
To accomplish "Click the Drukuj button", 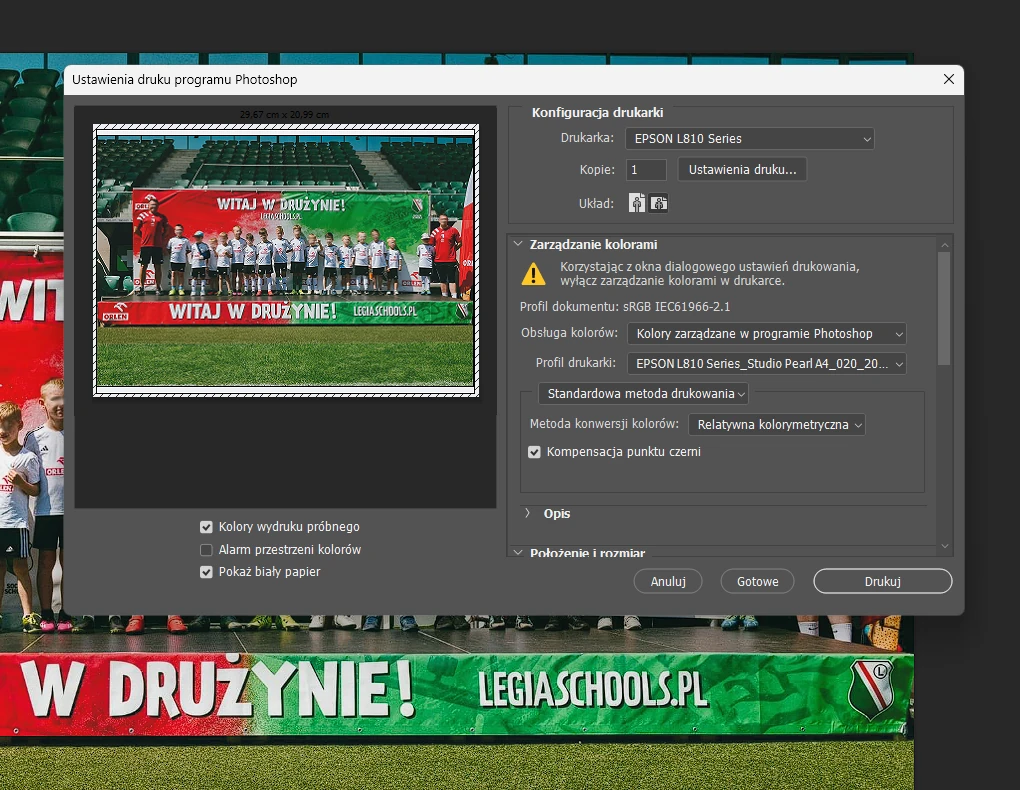I will 881,580.
